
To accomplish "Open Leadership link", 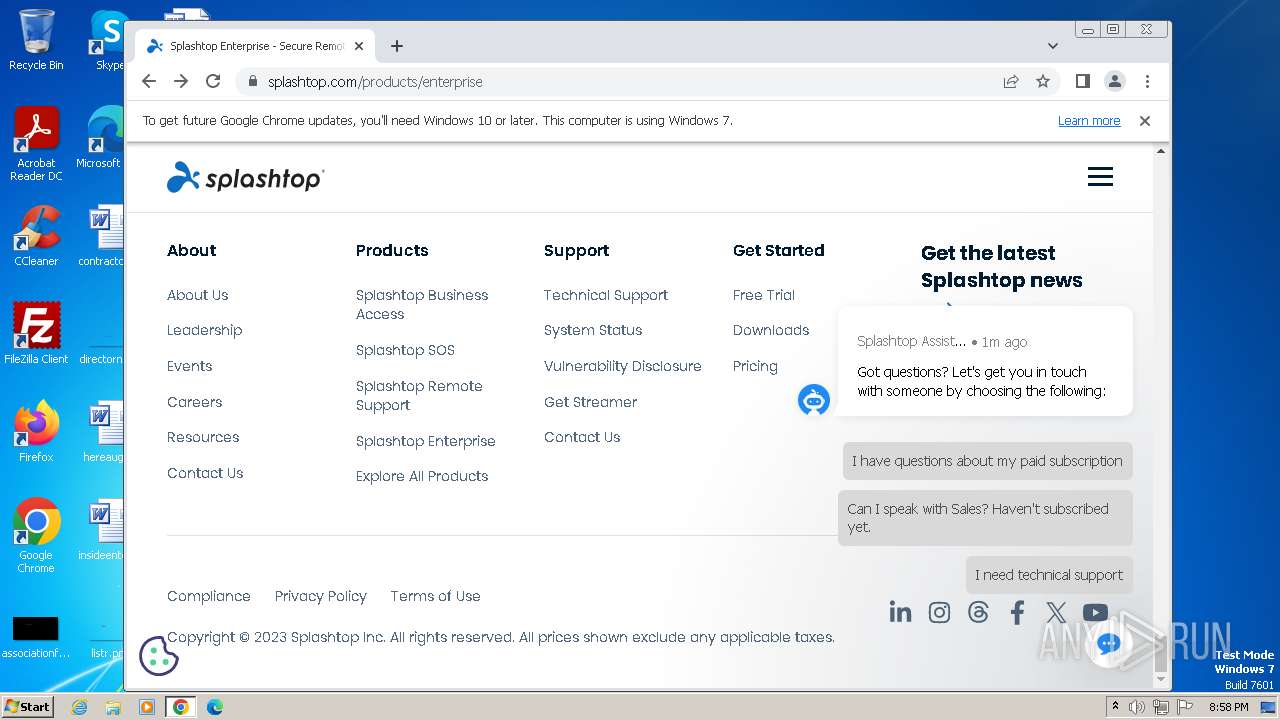I will [x=204, y=330].
